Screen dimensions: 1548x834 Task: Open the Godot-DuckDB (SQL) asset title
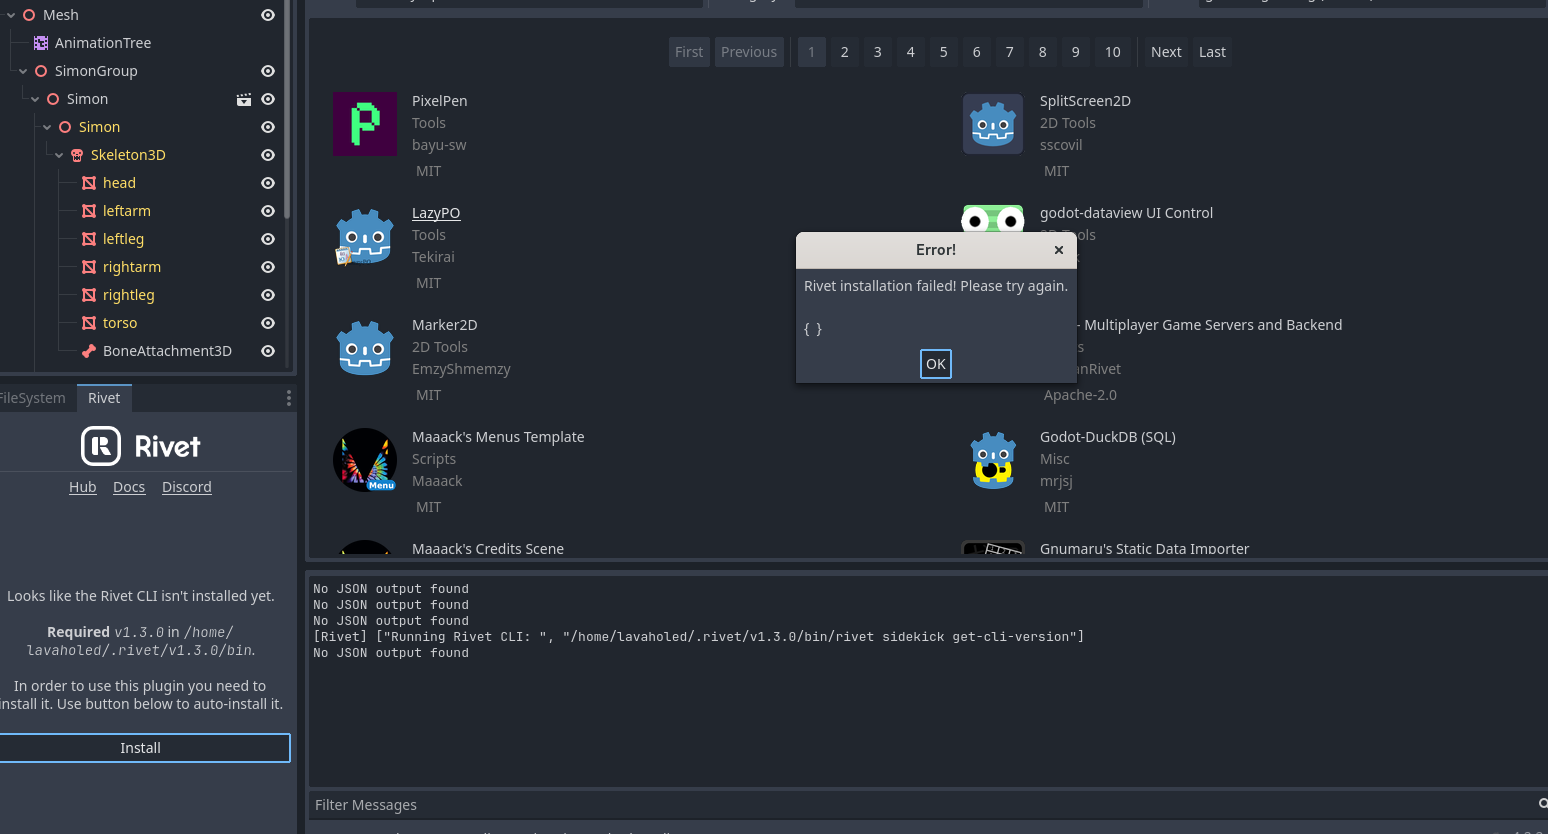(x=1108, y=437)
